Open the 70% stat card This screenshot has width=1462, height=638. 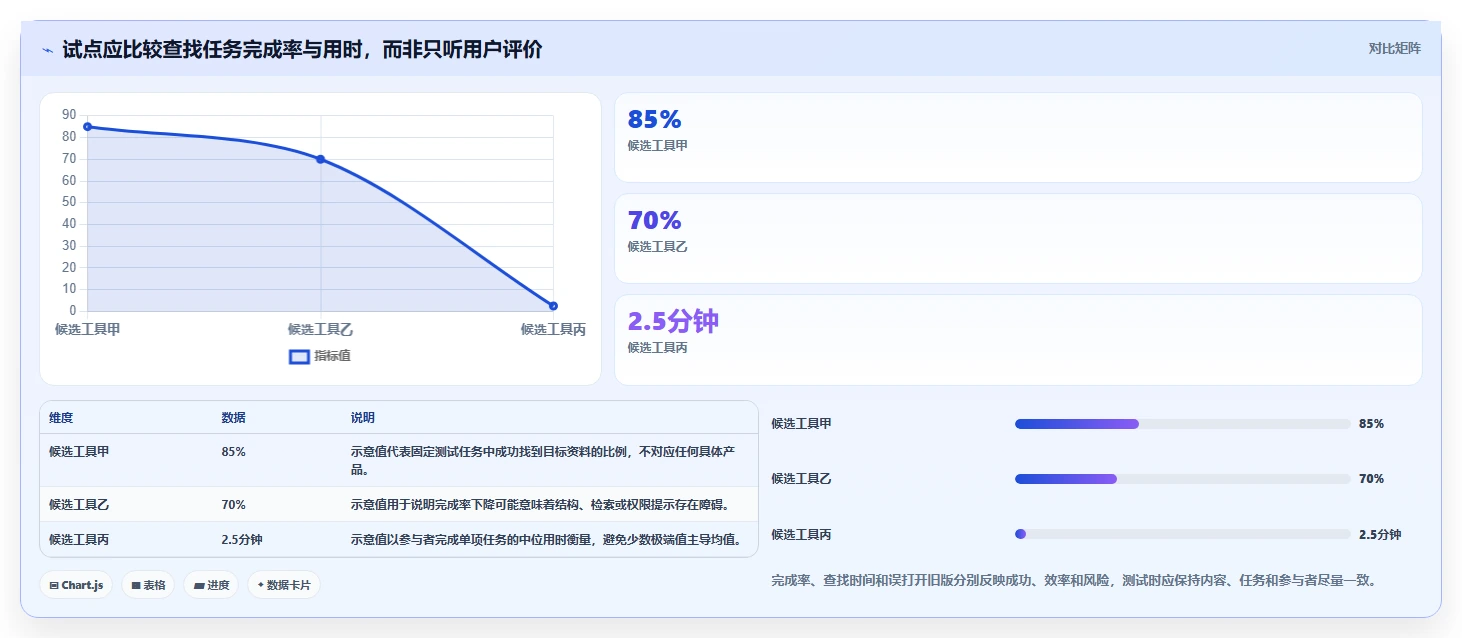click(x=1018, y=239)
